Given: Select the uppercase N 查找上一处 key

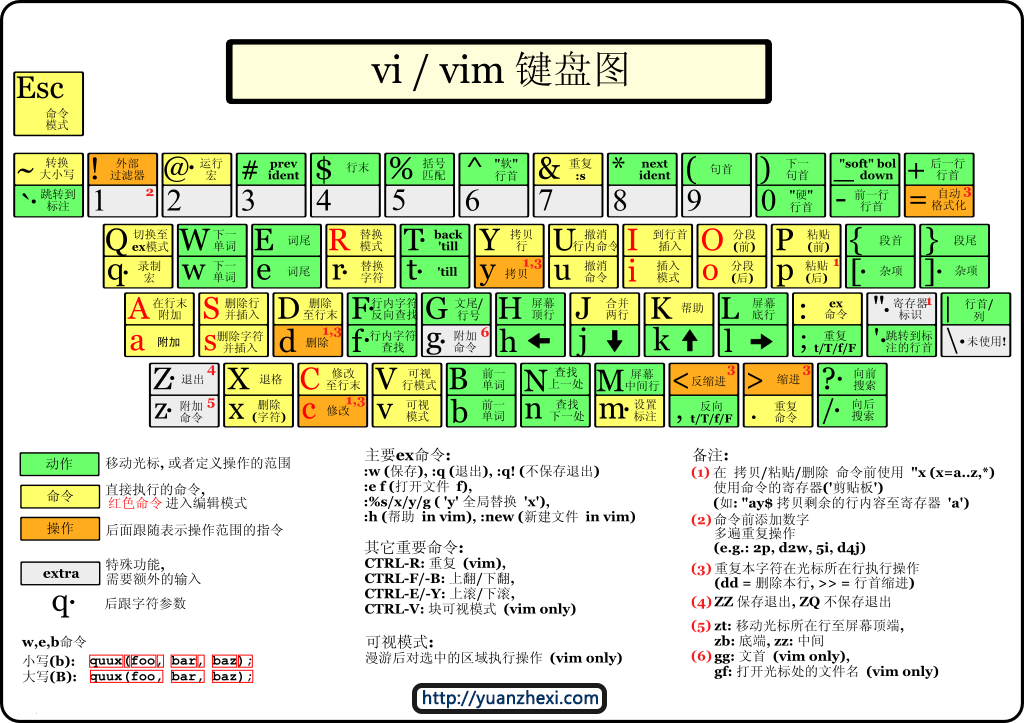Looking at the screenshot, I should tap(555, 379).
